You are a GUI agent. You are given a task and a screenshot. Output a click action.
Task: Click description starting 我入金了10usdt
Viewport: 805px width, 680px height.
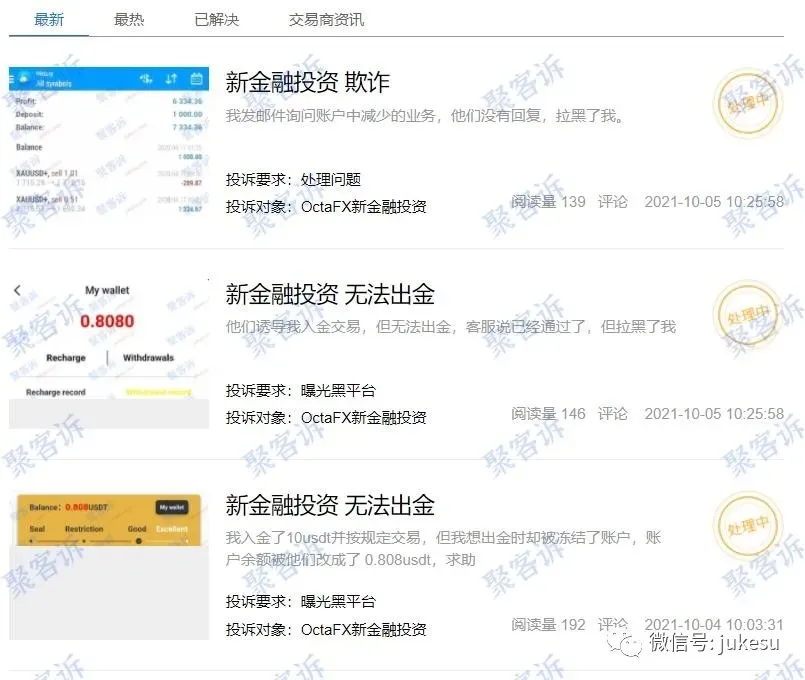[x=444, y=549]
